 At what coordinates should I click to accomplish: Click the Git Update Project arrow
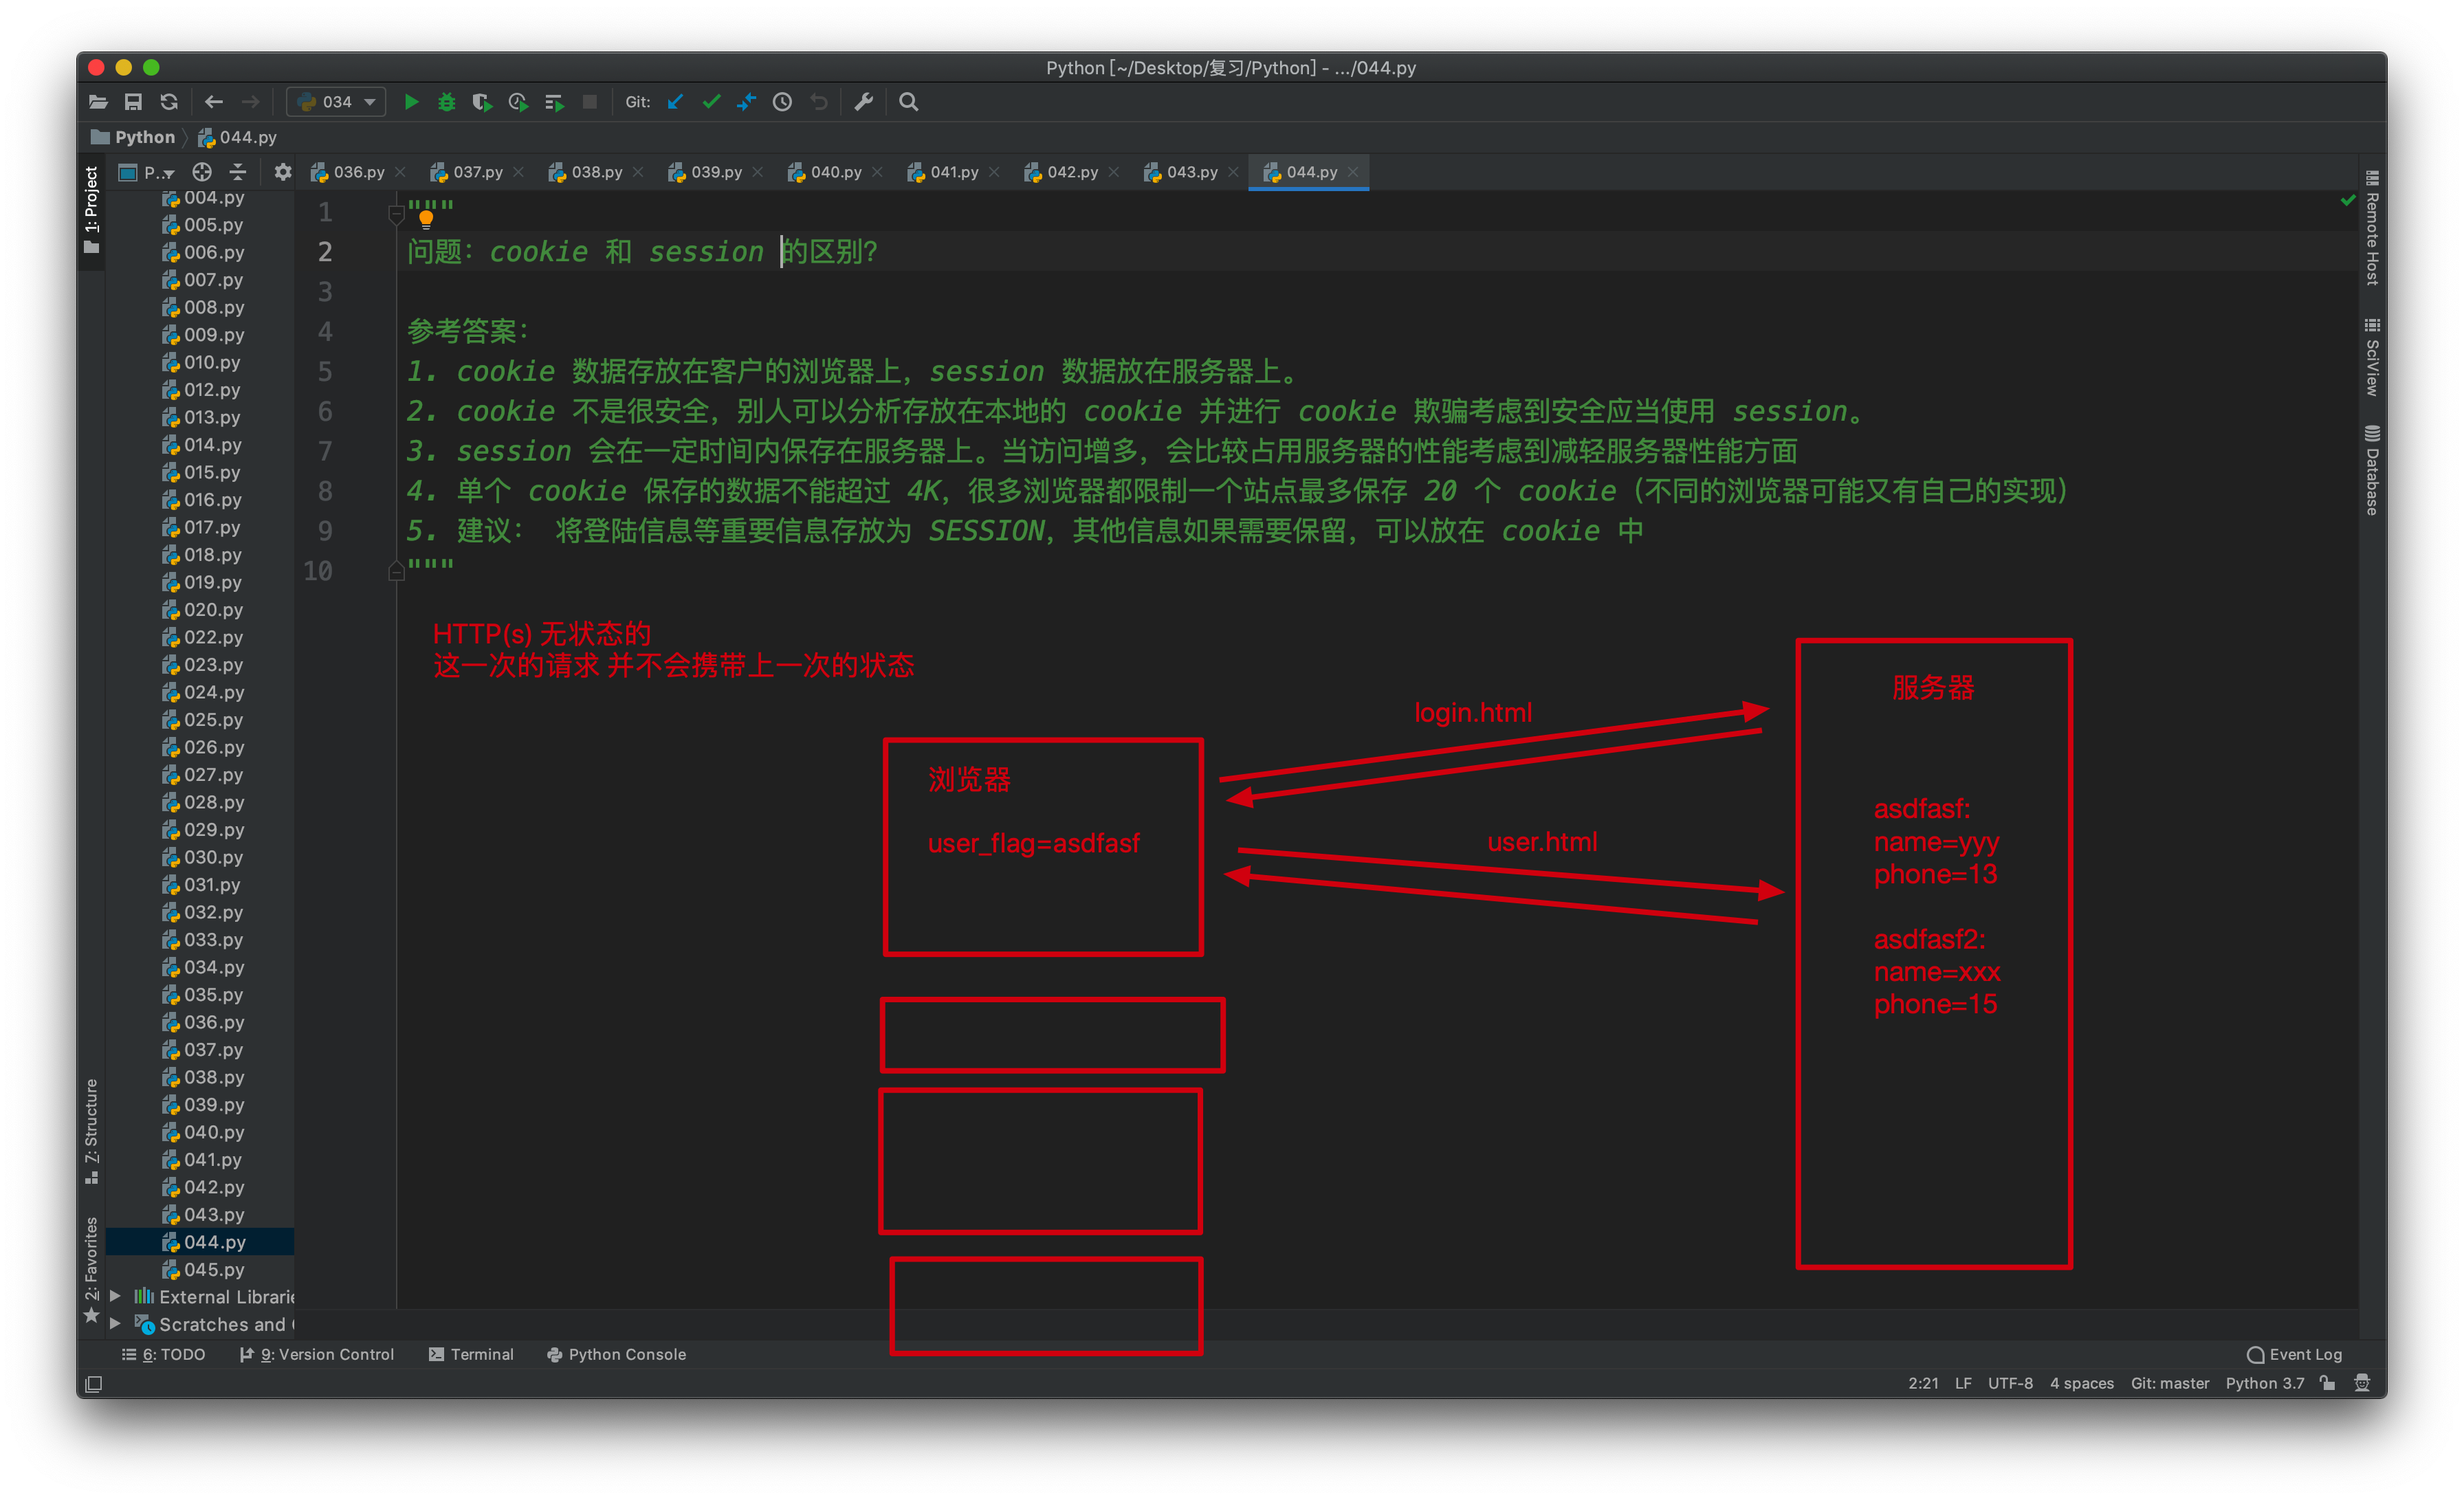pos(676,102)
